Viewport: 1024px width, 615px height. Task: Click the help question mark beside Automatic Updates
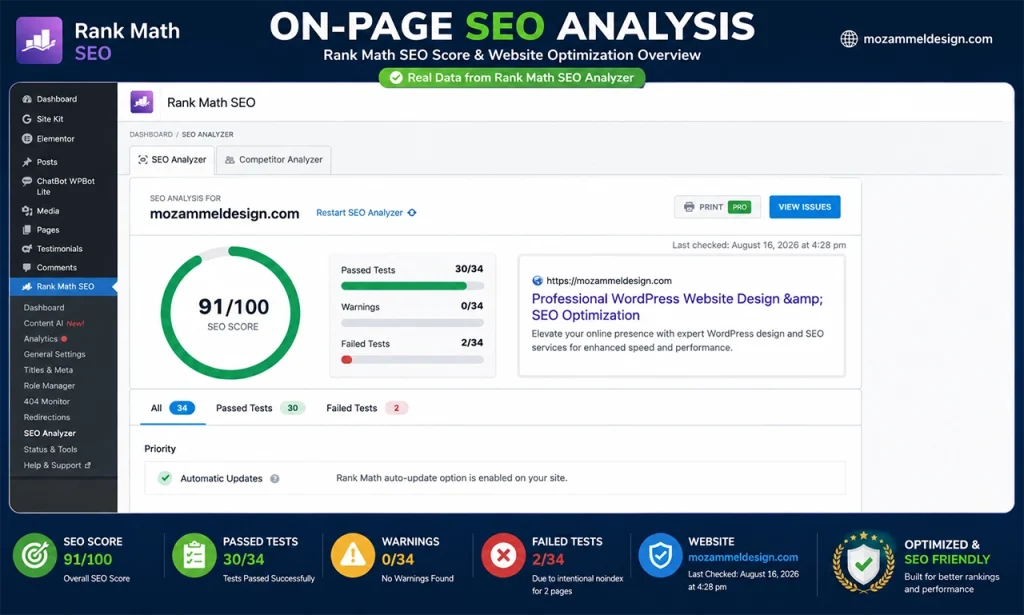point(275,479)
